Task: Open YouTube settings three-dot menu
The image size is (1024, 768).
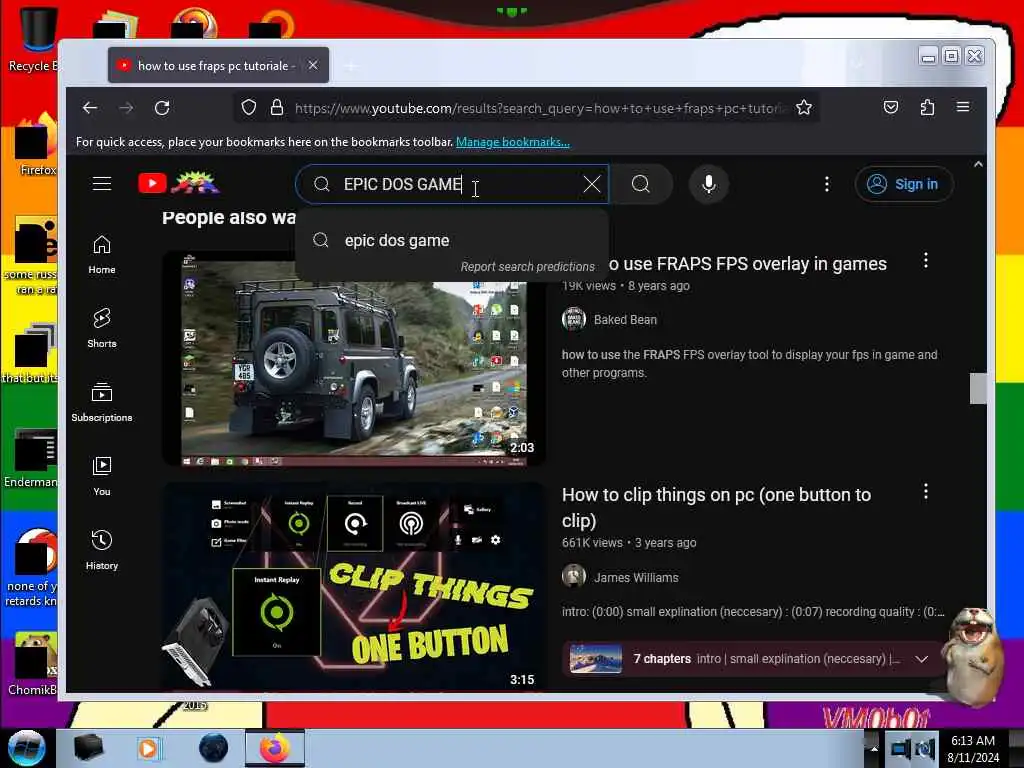Action: pyautogui.click(x=827, y=184)
